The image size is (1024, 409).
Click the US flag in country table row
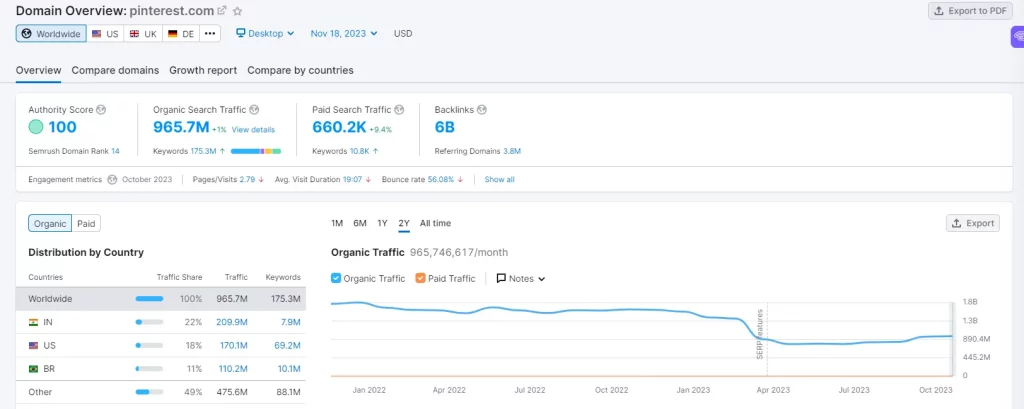pos(33,346)
